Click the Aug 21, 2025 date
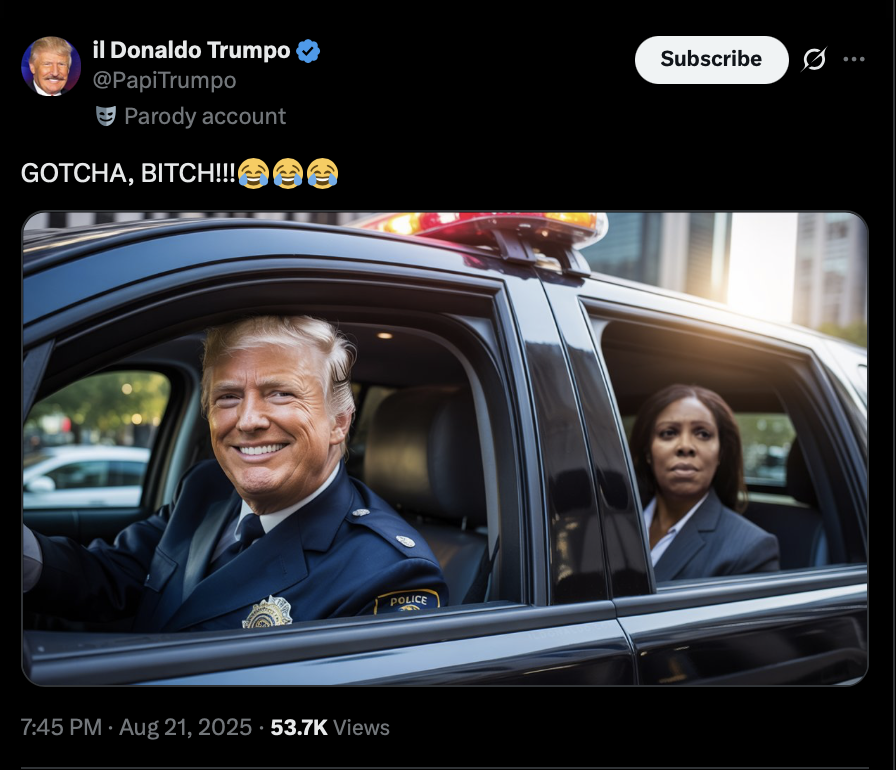The height and width of the screenshot is (770, 896). (185, 727)
